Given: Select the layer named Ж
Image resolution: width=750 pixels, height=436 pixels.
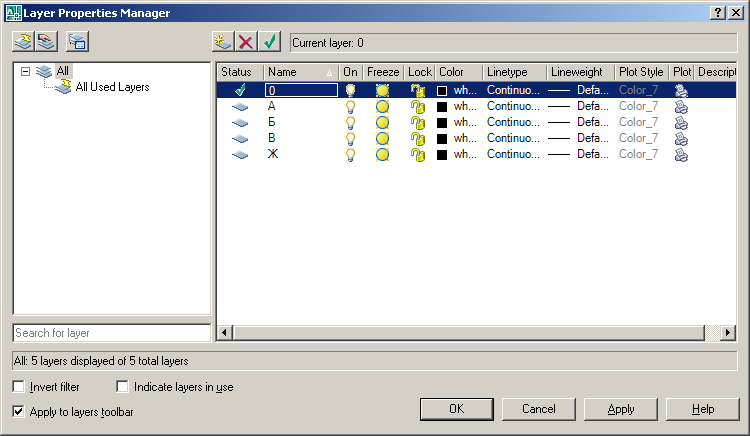Looking at the screenshot, I should click(x=273, y=154).
